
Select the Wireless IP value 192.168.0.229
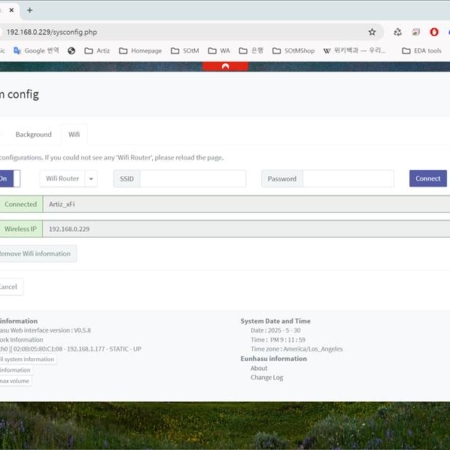69,229
